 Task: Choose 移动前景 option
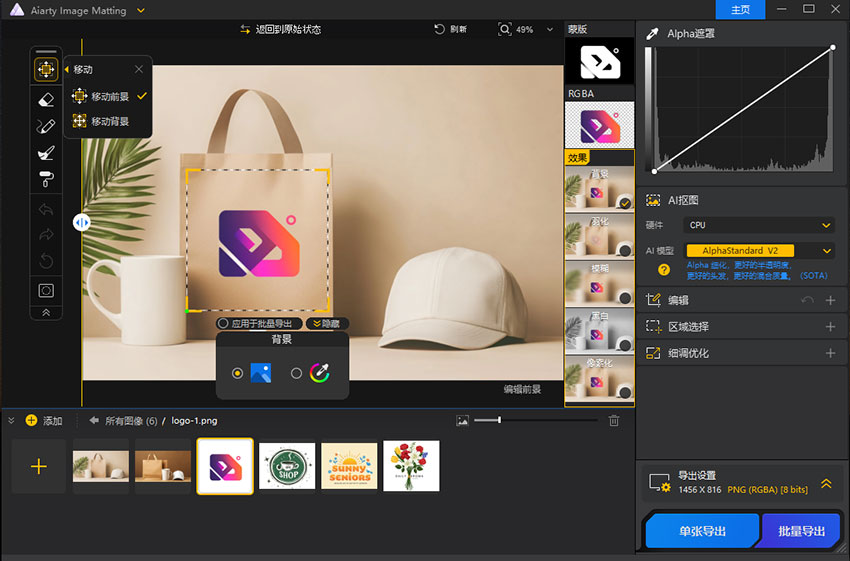pyautogui.click(x=109, y=96)
